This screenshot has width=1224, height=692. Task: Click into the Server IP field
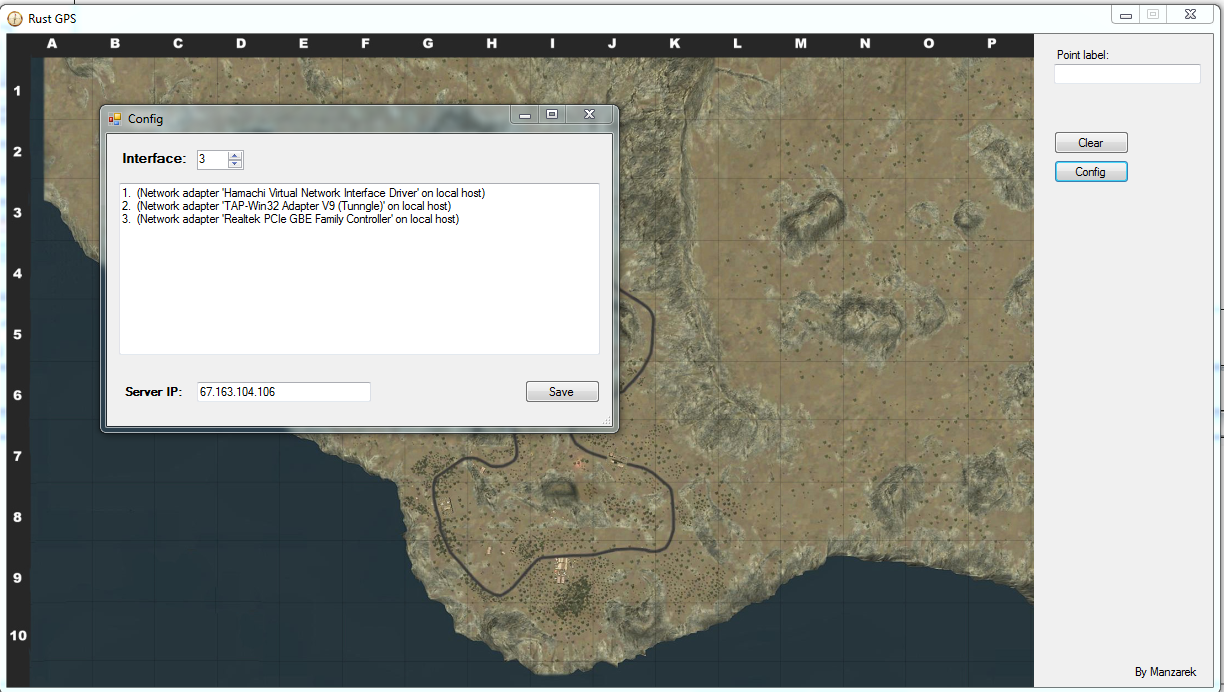pos(283,392)
